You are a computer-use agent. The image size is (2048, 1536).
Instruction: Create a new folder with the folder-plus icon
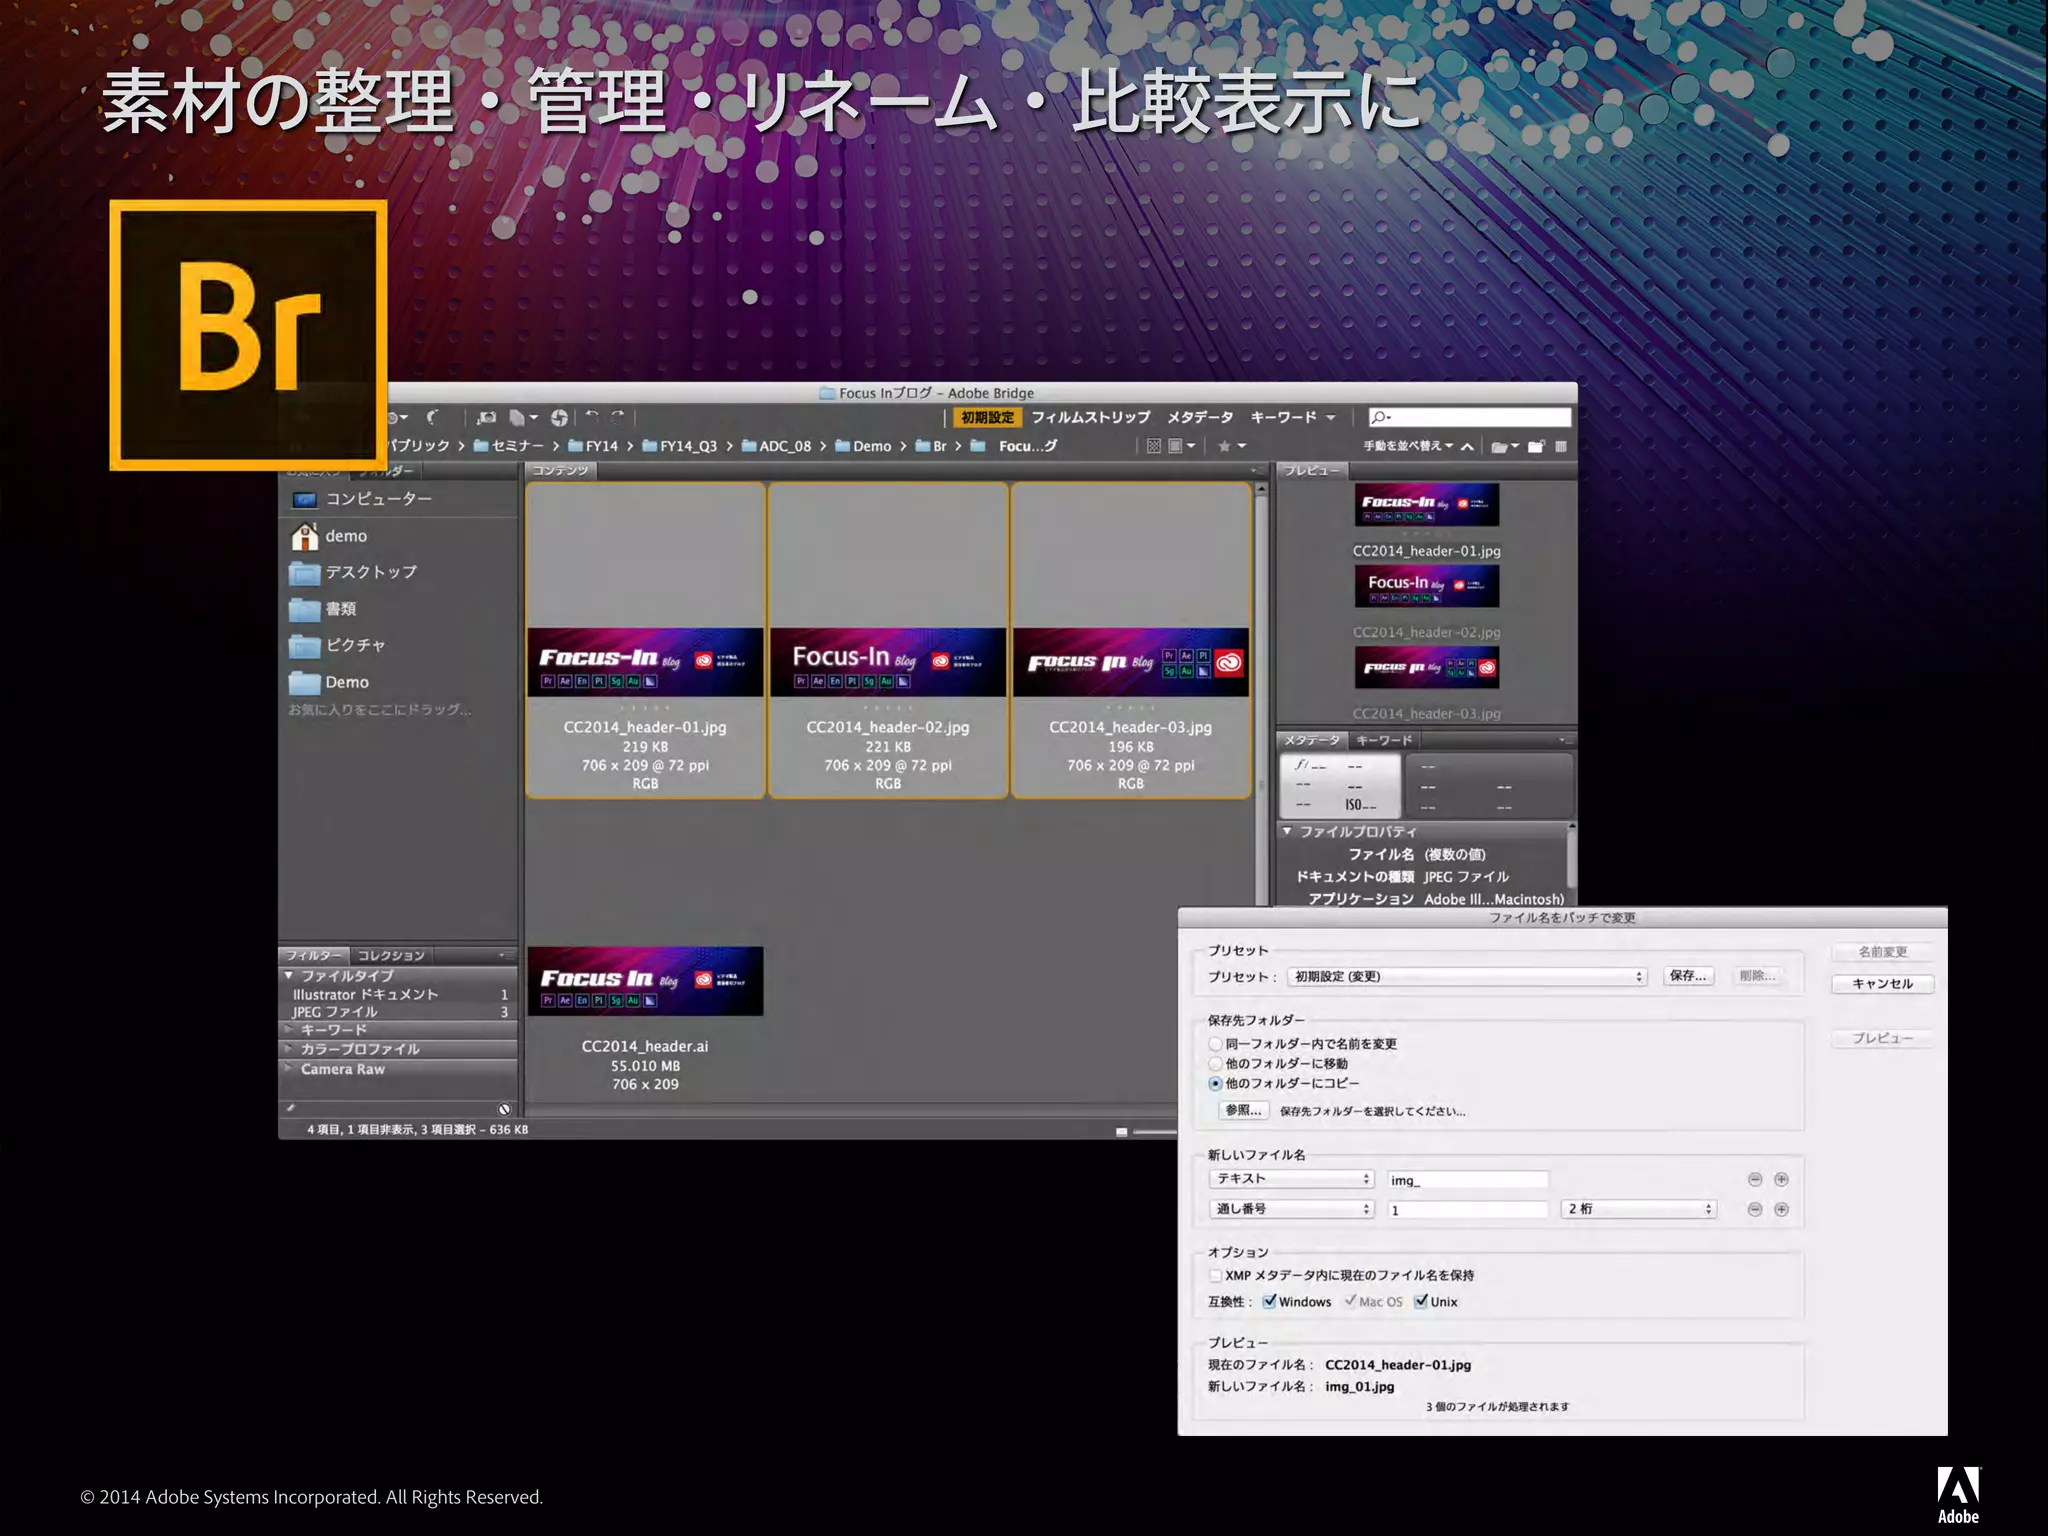tap(1536, 446)
